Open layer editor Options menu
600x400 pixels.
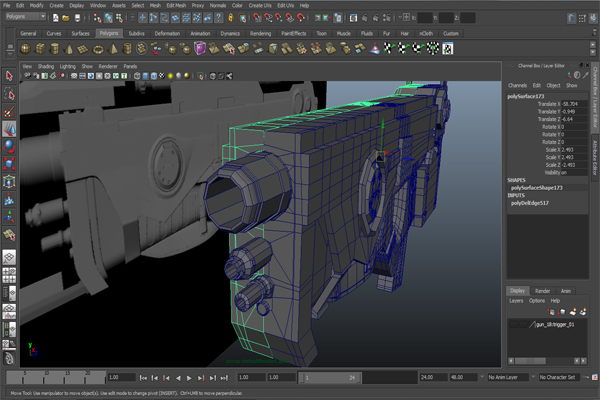(x=536, y=301)
